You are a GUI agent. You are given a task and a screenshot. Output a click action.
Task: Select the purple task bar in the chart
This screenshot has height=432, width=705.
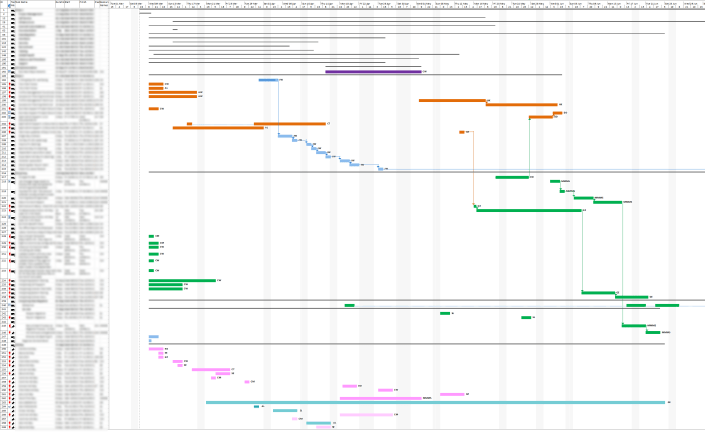click(373, 71)
